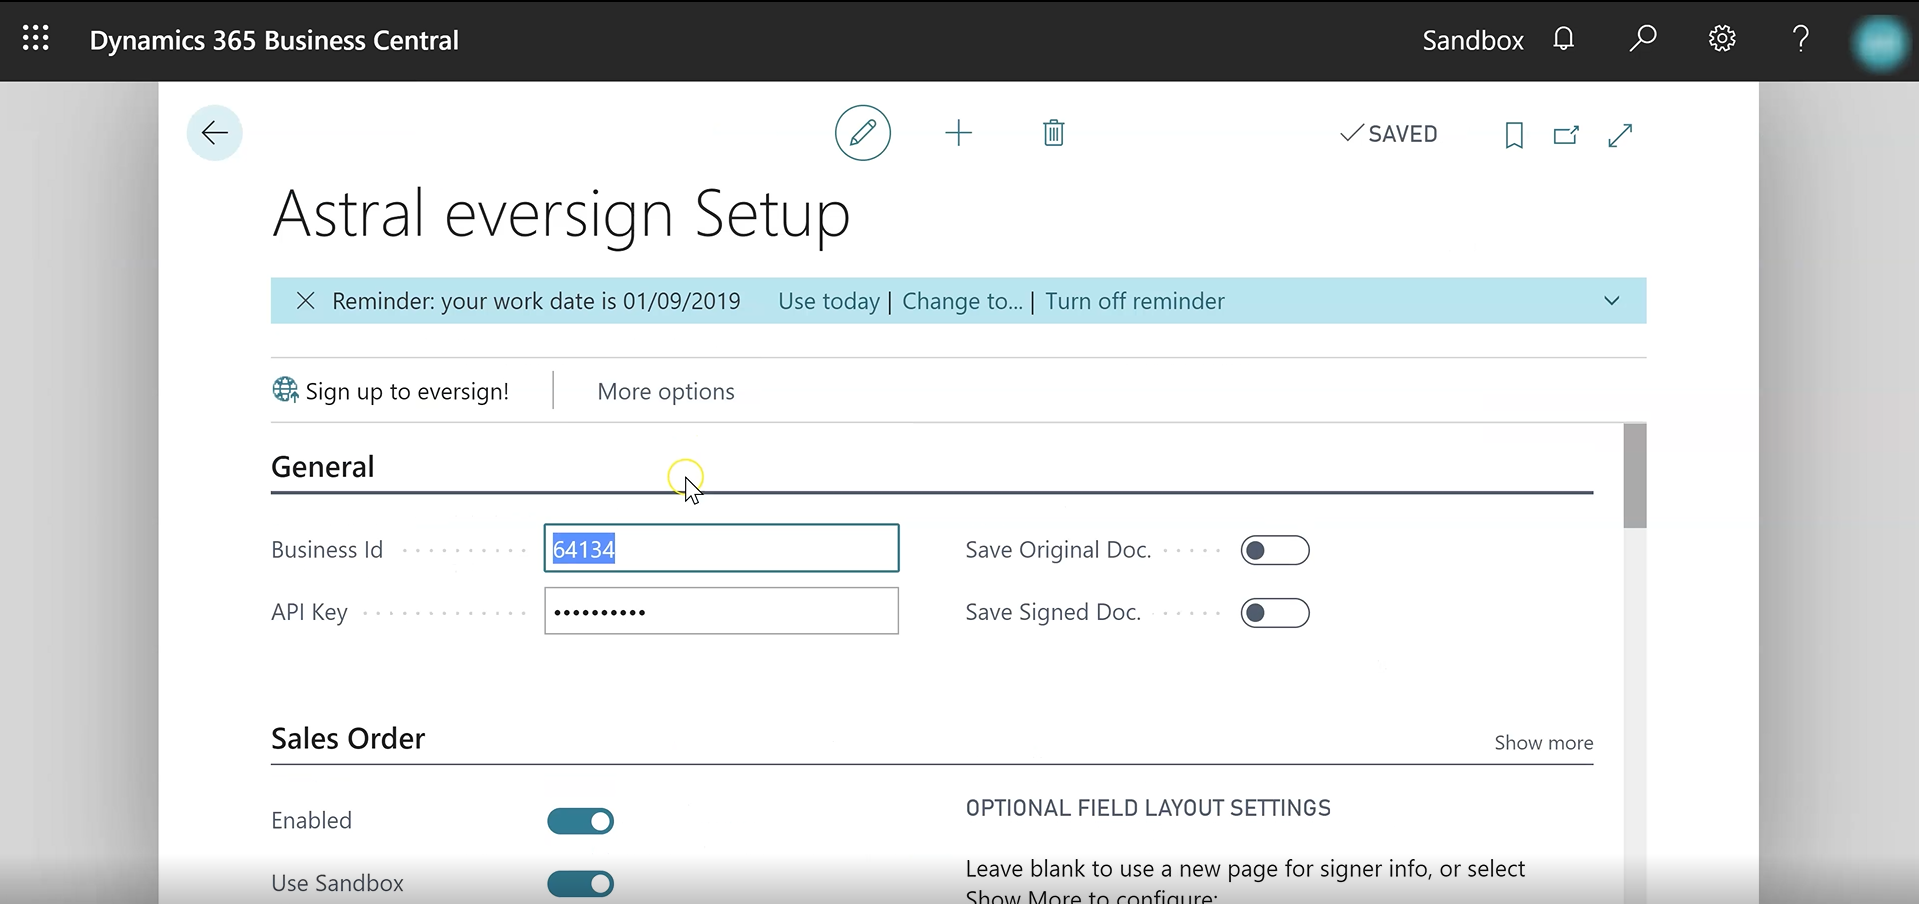Collapse the General section header
This screenshot has height=904, width=1919.
pyautogui.click(x=323, y=467)
